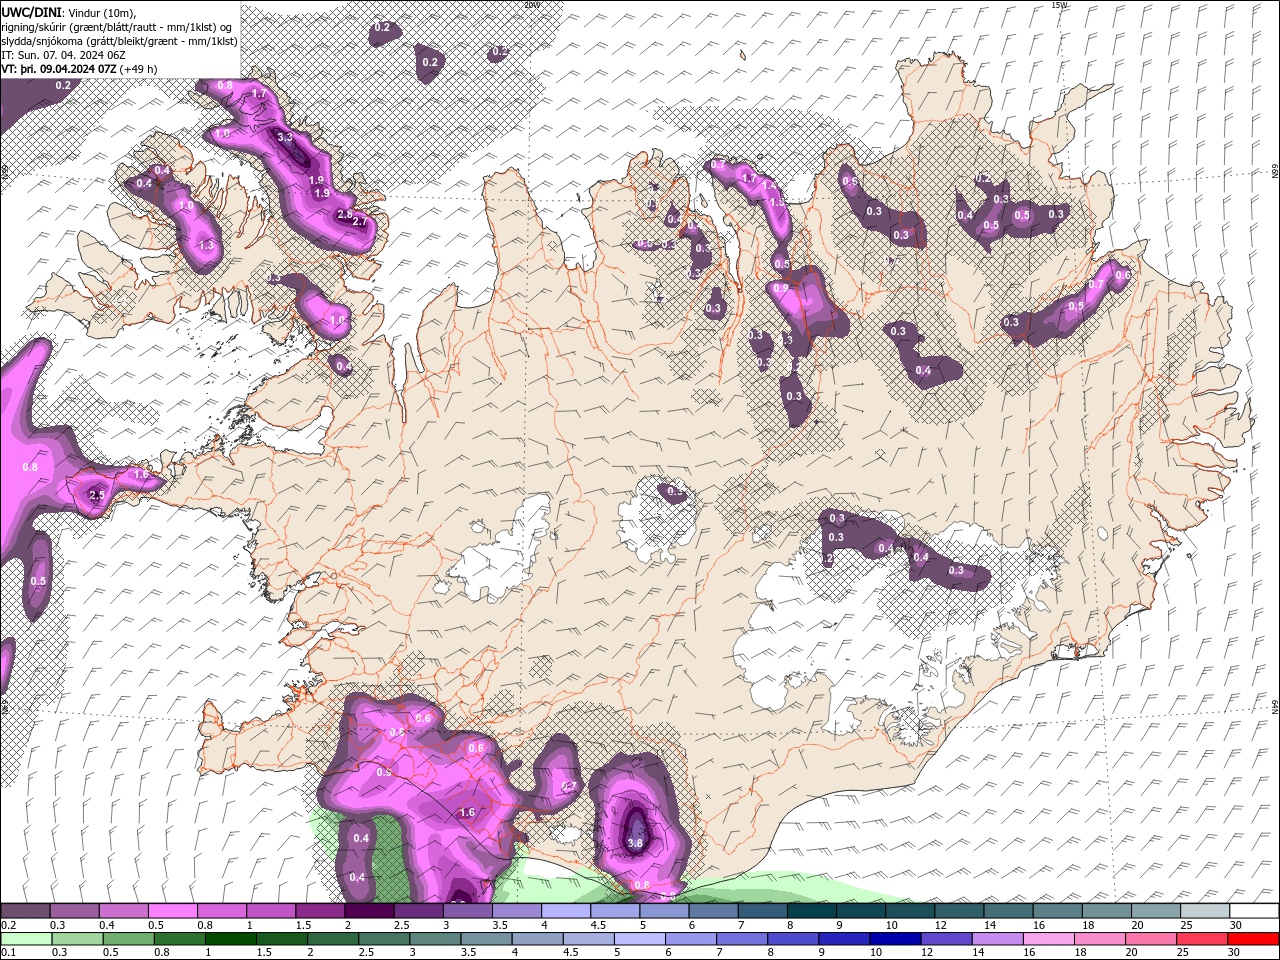Pick the pink swatch labelled 18 in bottom legend
The width and height of the screenshot is (1280, 960).
tap(1100, 939)
